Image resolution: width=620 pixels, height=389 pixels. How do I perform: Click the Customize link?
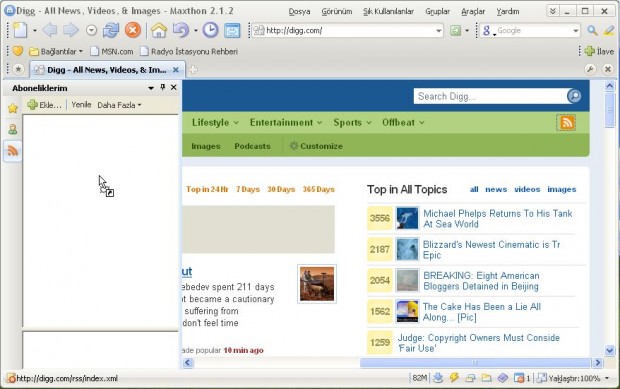click(x=316, y=146)
